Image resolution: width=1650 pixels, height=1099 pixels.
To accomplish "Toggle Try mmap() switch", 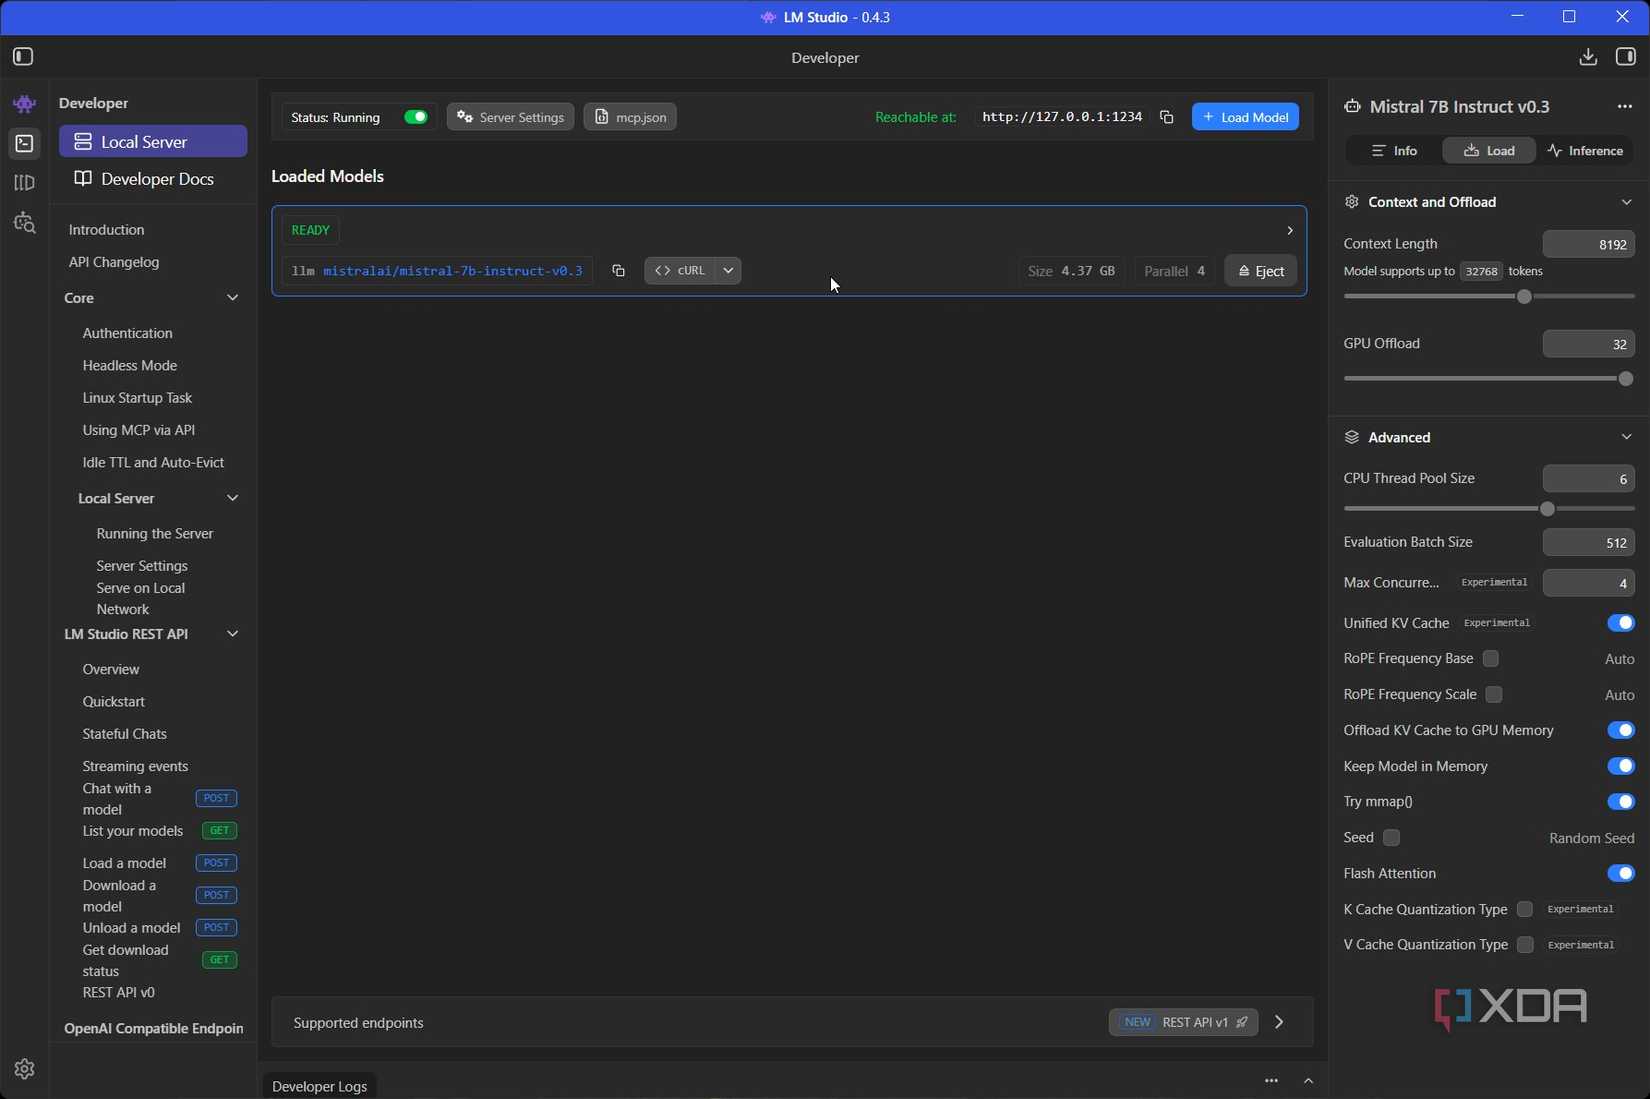I will pyautogui.click(x=1620, y=802).
